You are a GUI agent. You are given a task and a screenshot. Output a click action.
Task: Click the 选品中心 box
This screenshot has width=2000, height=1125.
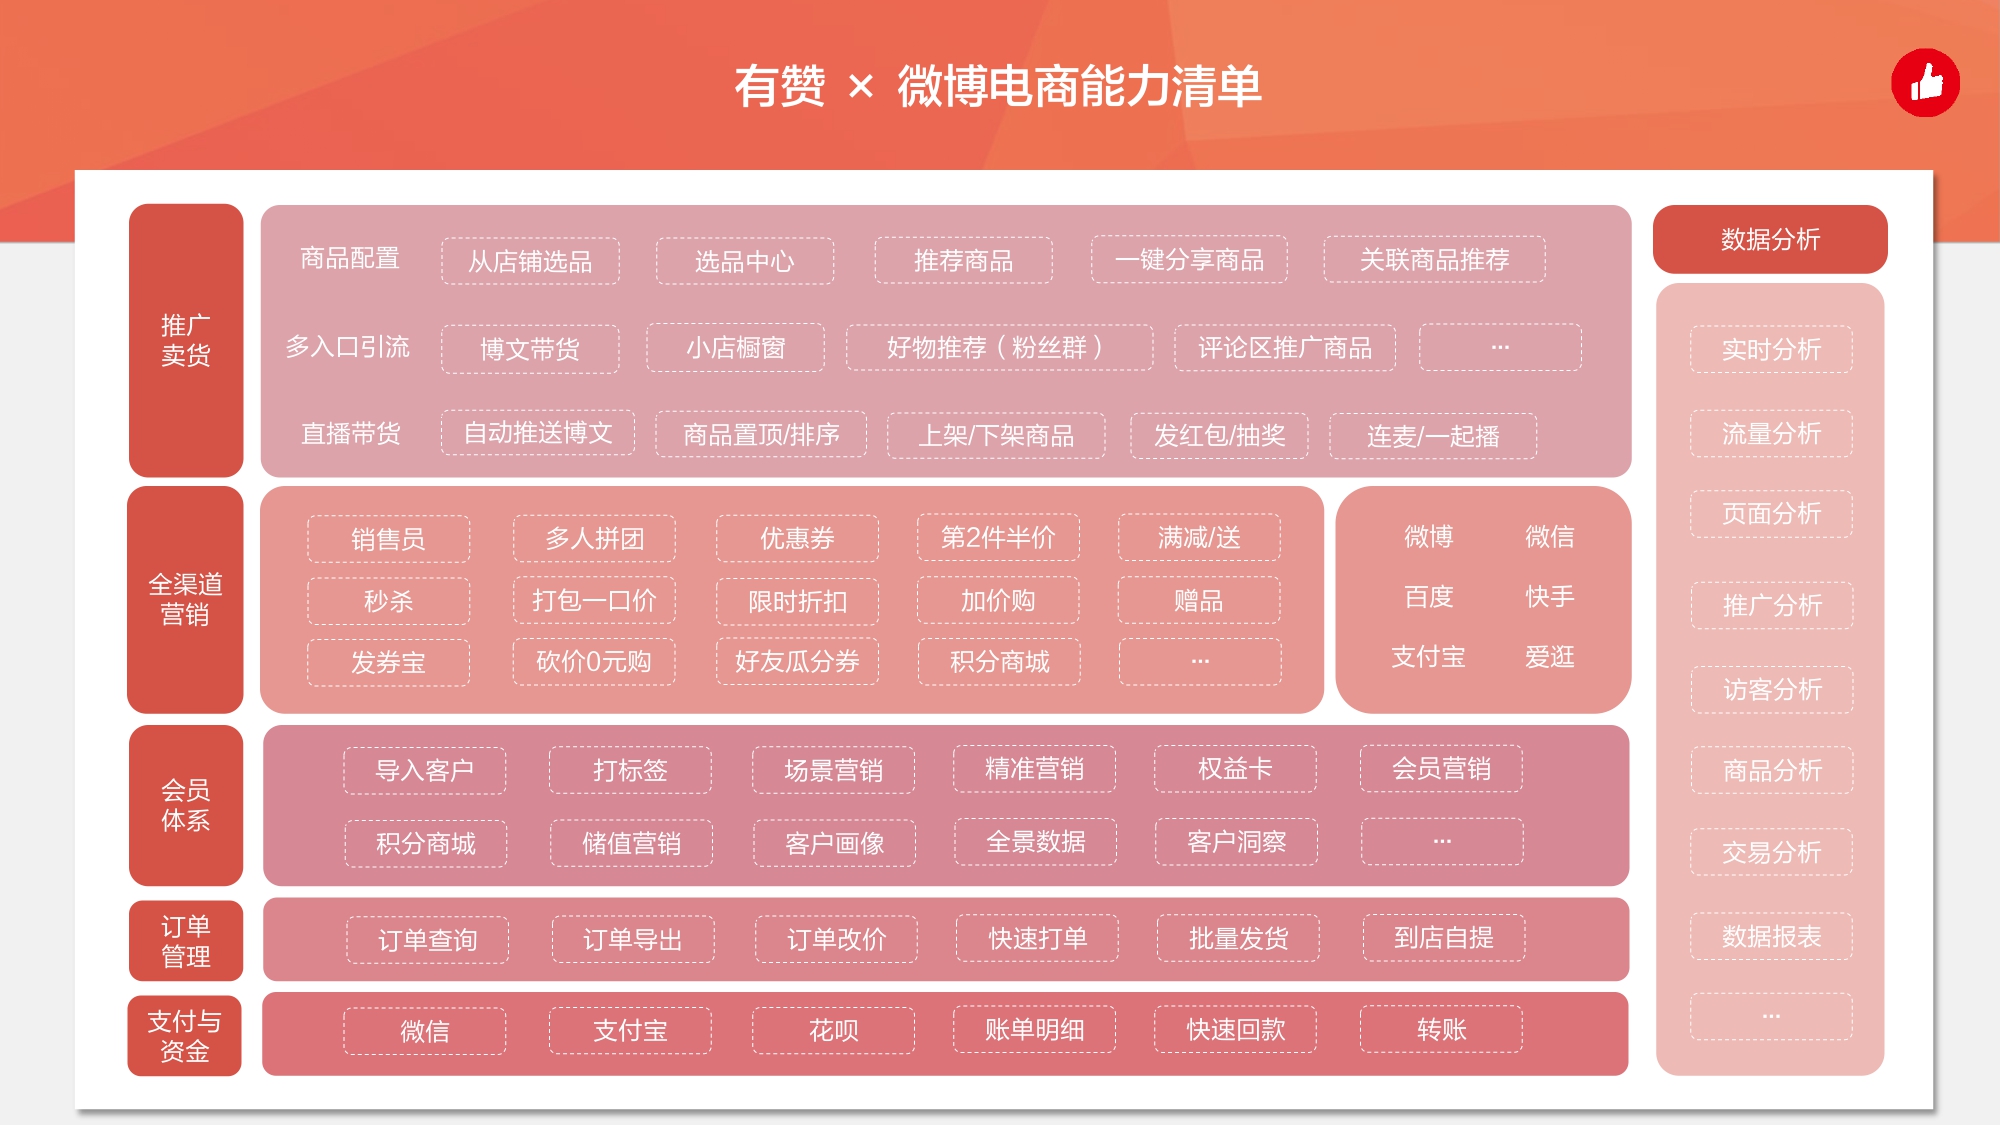click(x=745, y=261)
